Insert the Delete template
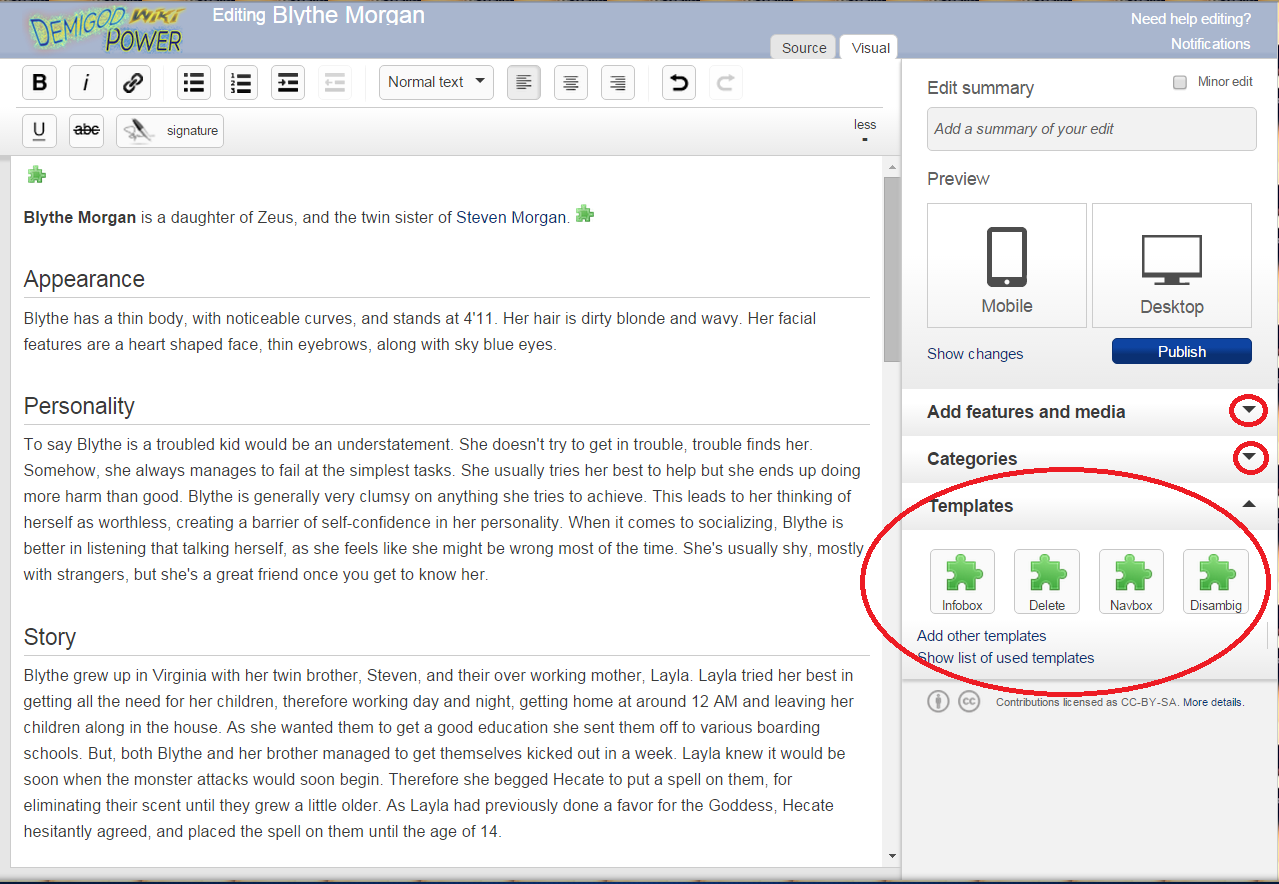Screen dimensions: 1279x884 1047,581
